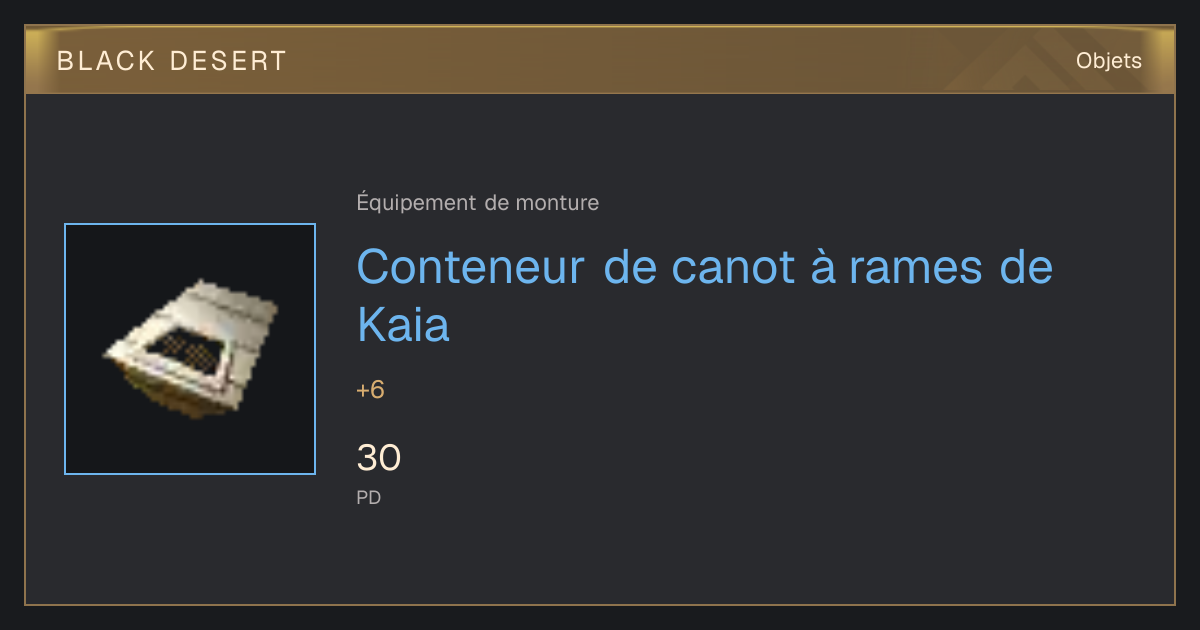Select the dark grille on the container icon

[190, 350]
